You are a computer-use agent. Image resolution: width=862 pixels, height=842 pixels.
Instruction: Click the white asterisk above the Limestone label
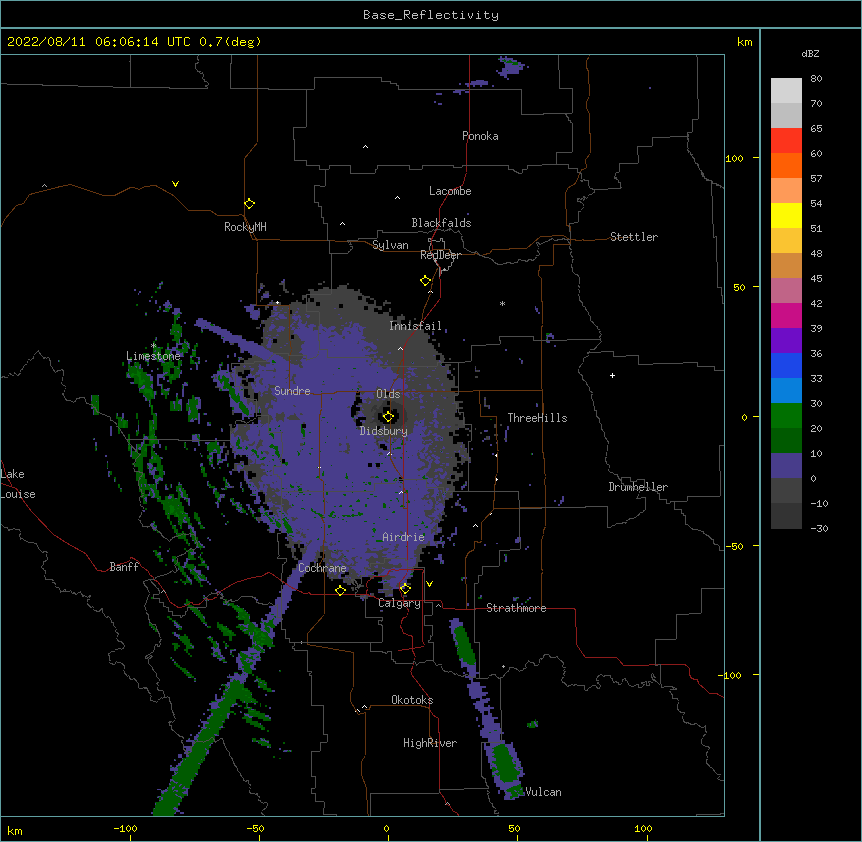click(x=153, y=345)
